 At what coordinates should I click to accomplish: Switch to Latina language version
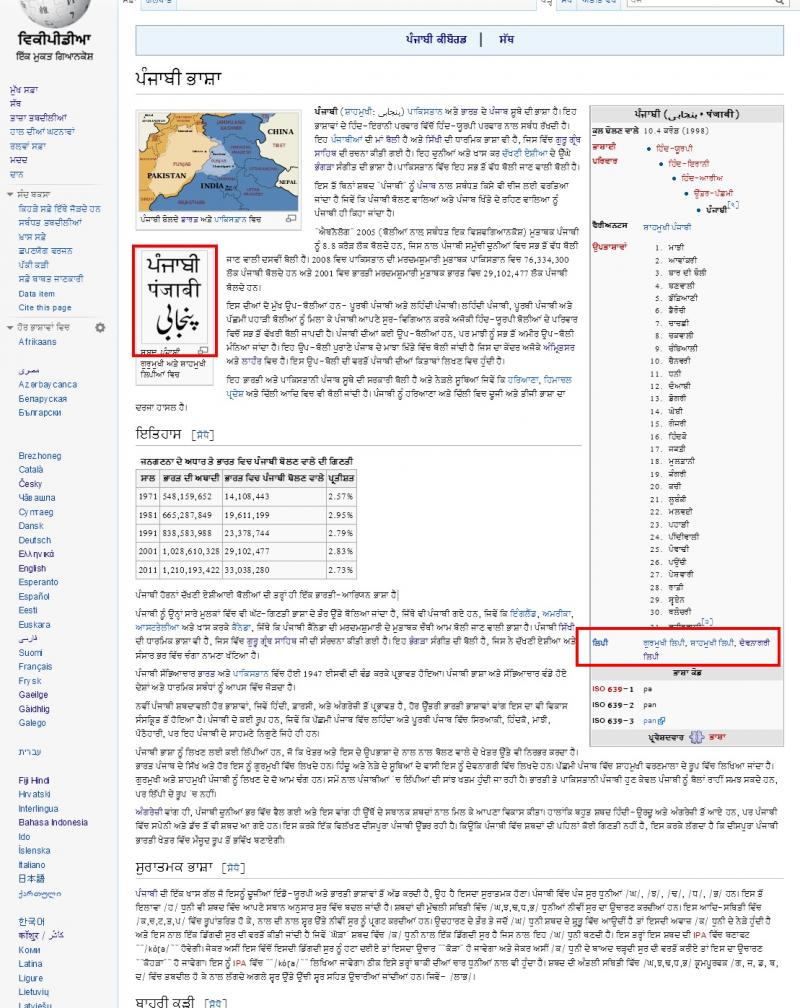(x=30, y=964)
